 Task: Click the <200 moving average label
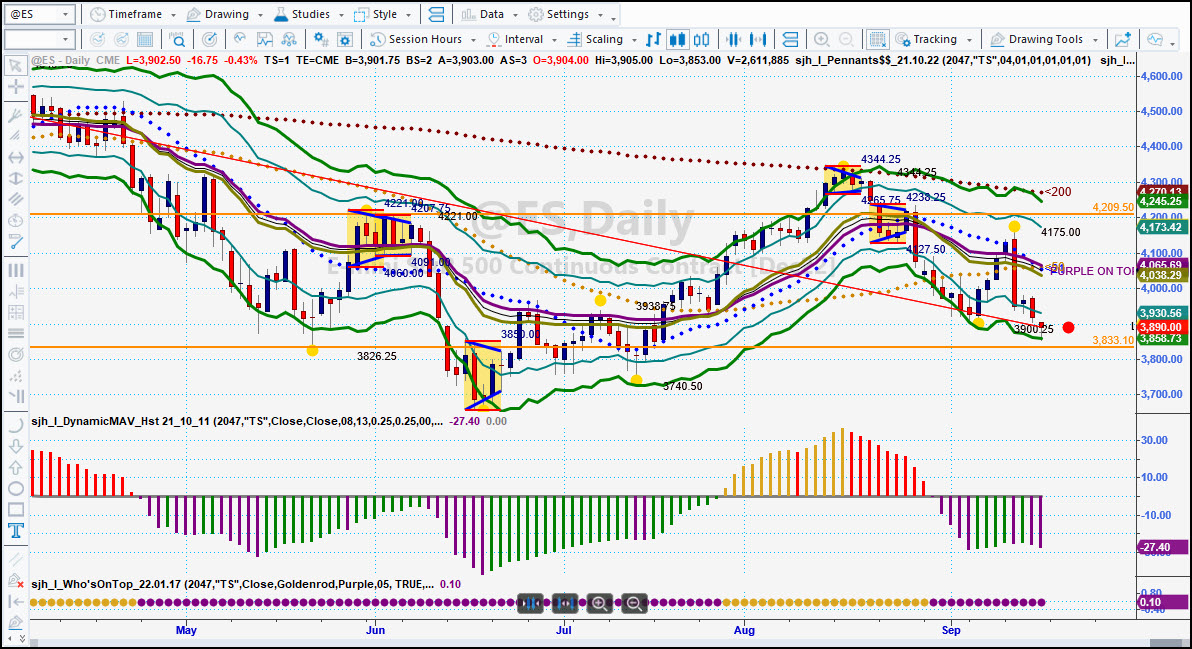click(x=1057, y=192)
